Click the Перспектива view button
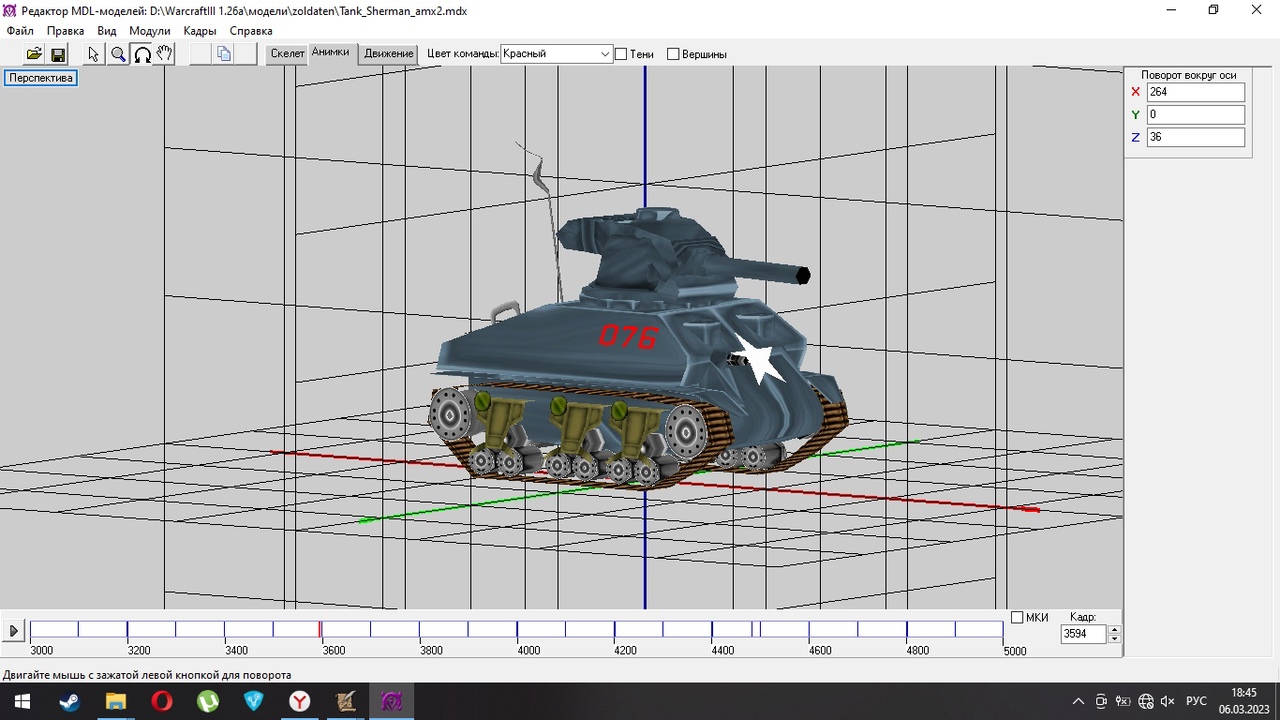 [41, 78]
